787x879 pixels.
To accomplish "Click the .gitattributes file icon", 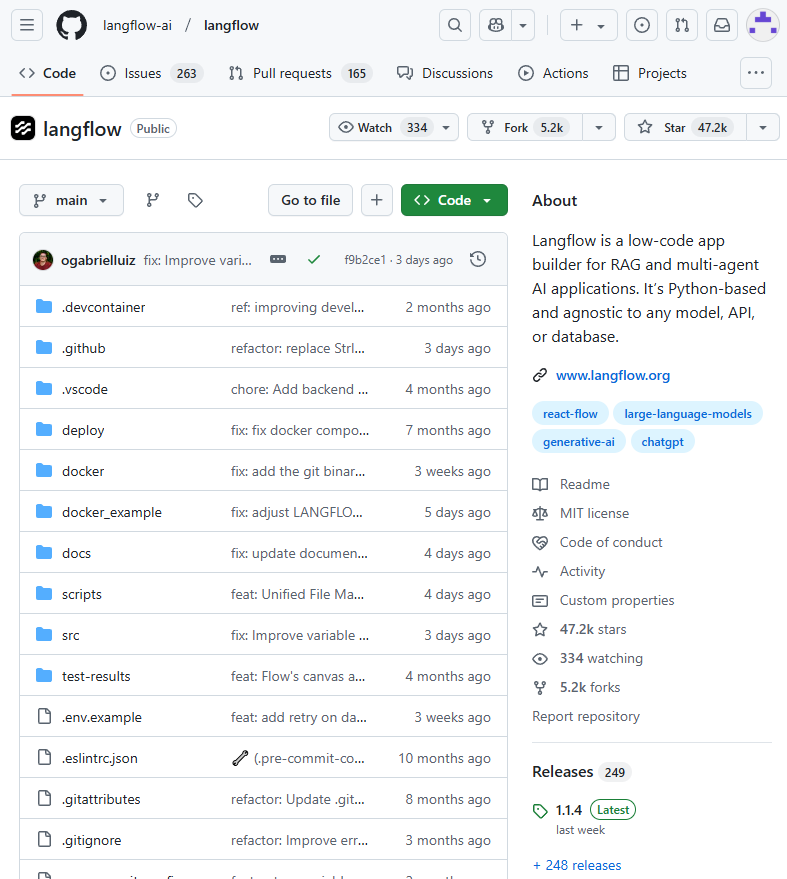I will click(44, 798).
